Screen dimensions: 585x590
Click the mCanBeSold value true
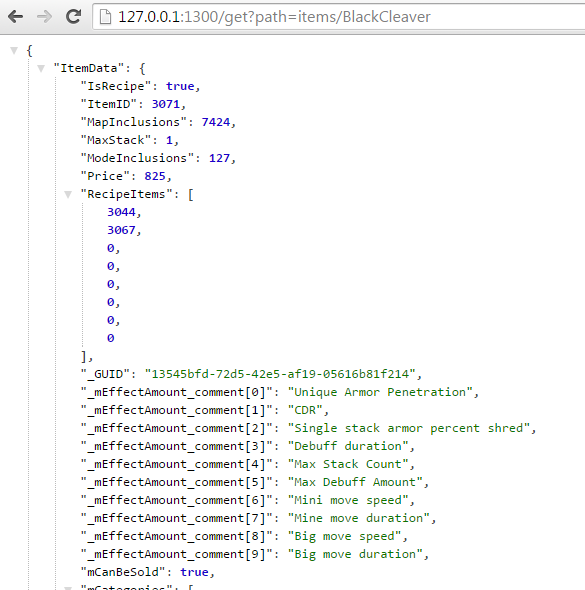pos(194,572)
